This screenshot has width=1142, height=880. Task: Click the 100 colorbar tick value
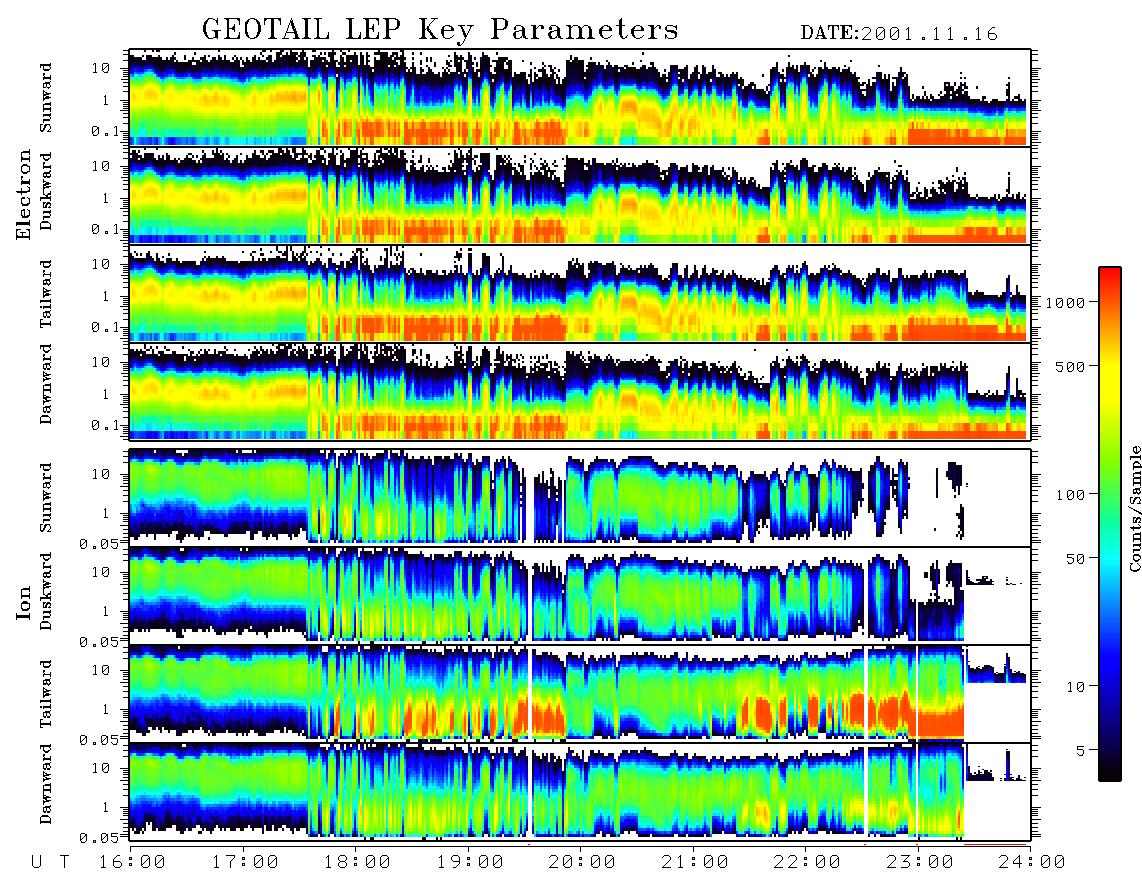[1070, 495]
